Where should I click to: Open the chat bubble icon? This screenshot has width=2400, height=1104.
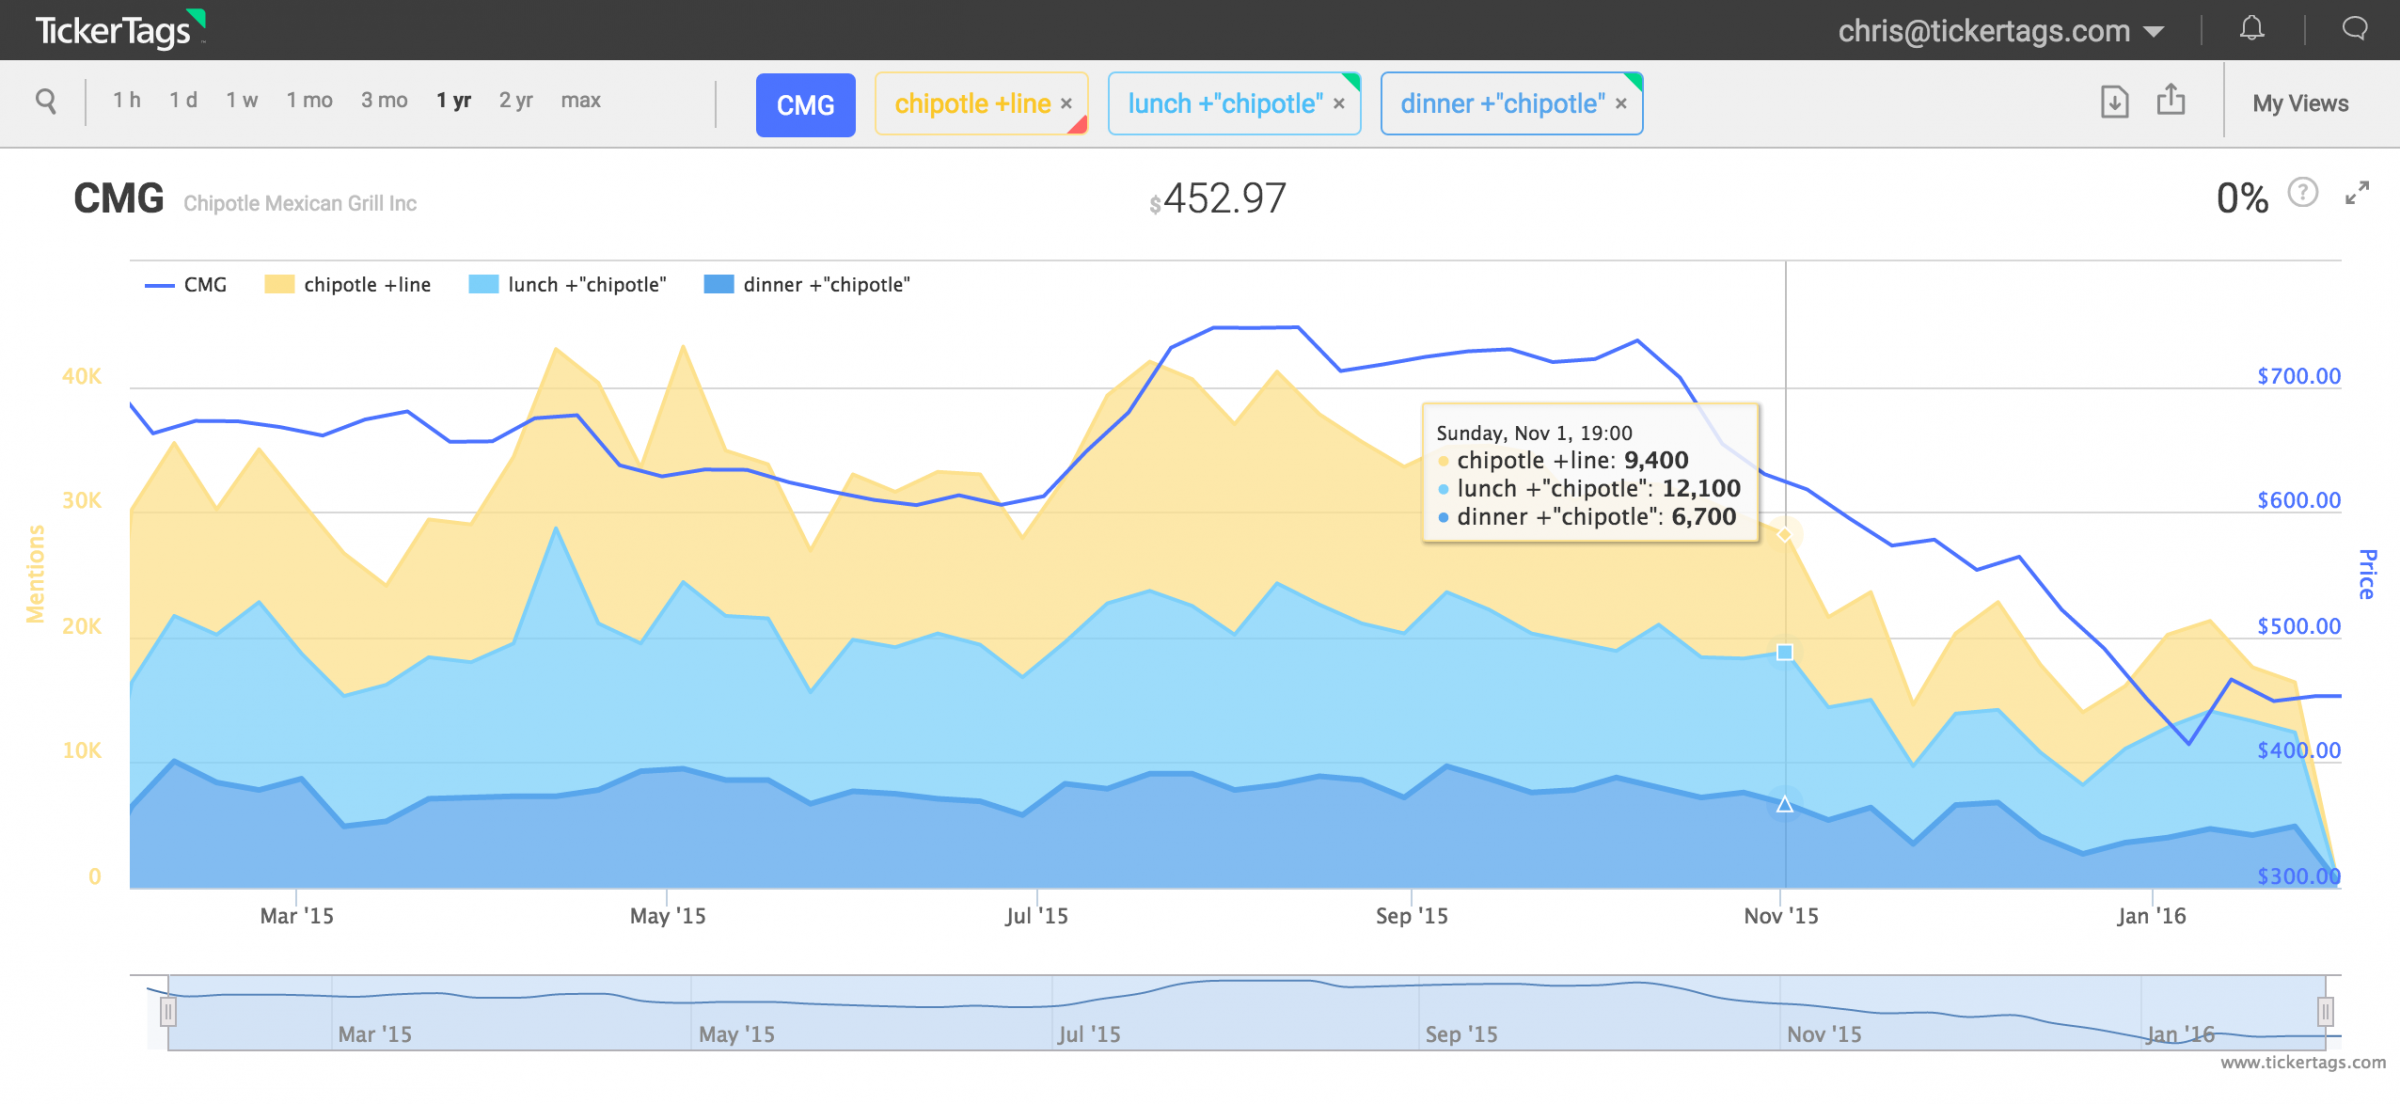click(2355, 29)
